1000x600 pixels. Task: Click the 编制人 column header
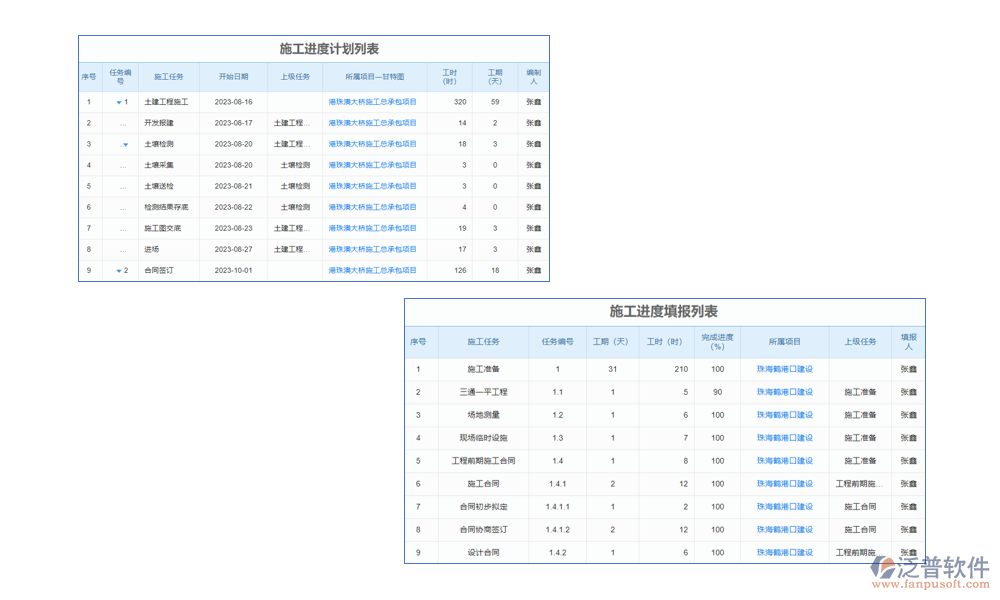534,77
